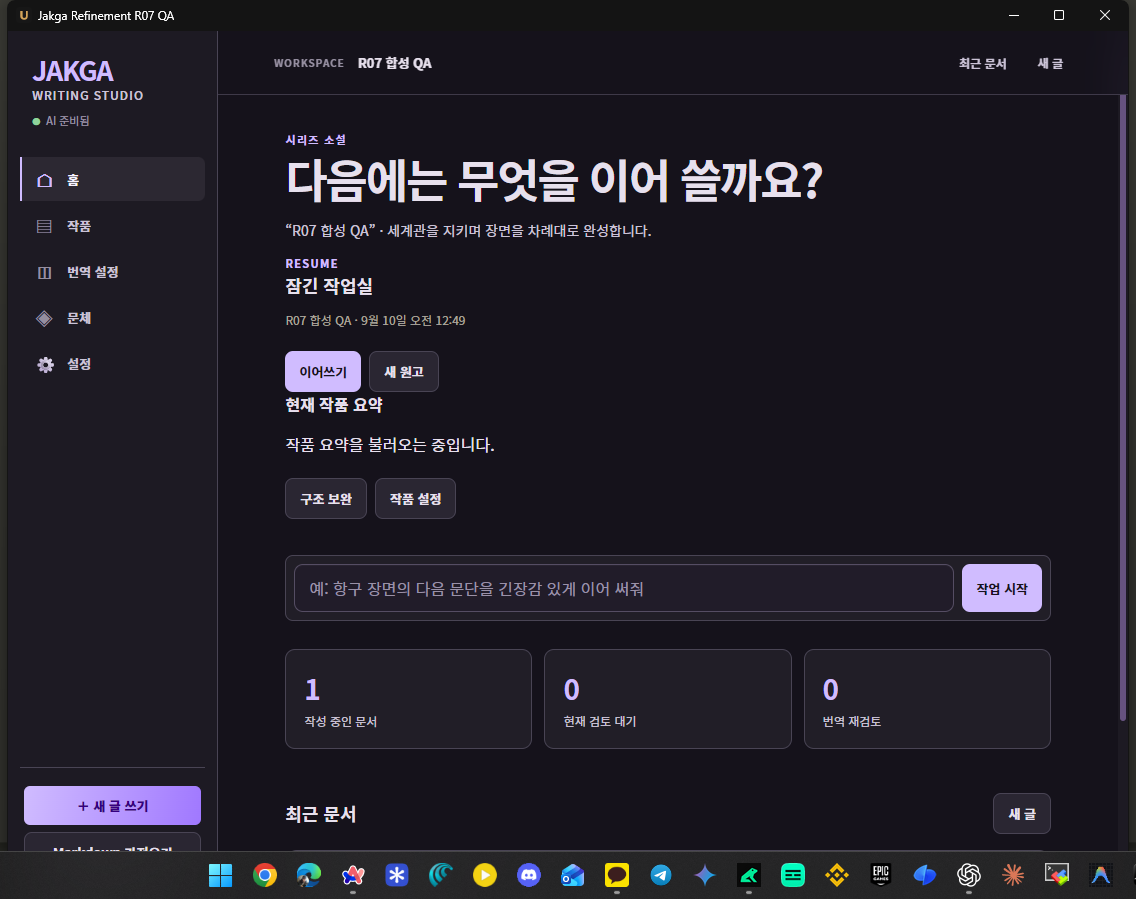Click 새 글 in the top bar
Image resolution: width=1136 pixels, height=899 pixels.
point(1050,63)
